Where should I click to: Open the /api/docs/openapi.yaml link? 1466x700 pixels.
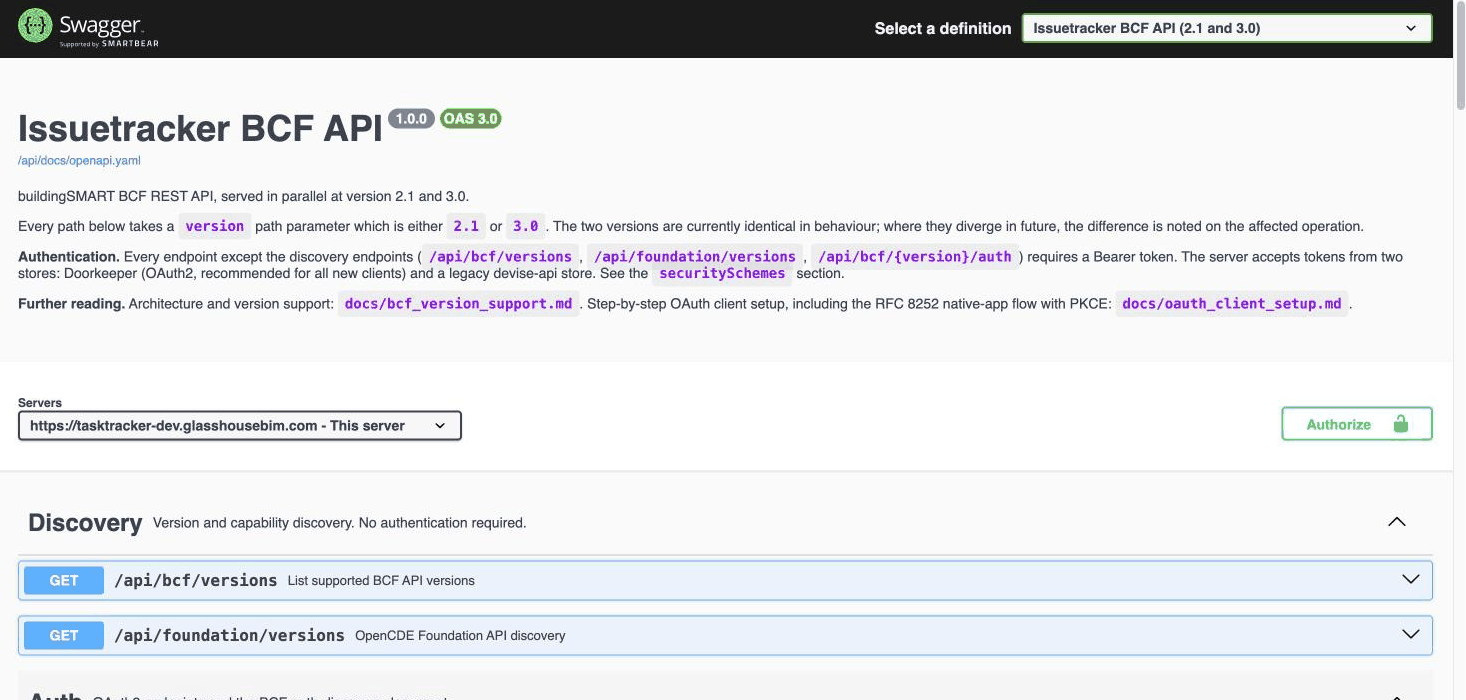tap(79, 160)
